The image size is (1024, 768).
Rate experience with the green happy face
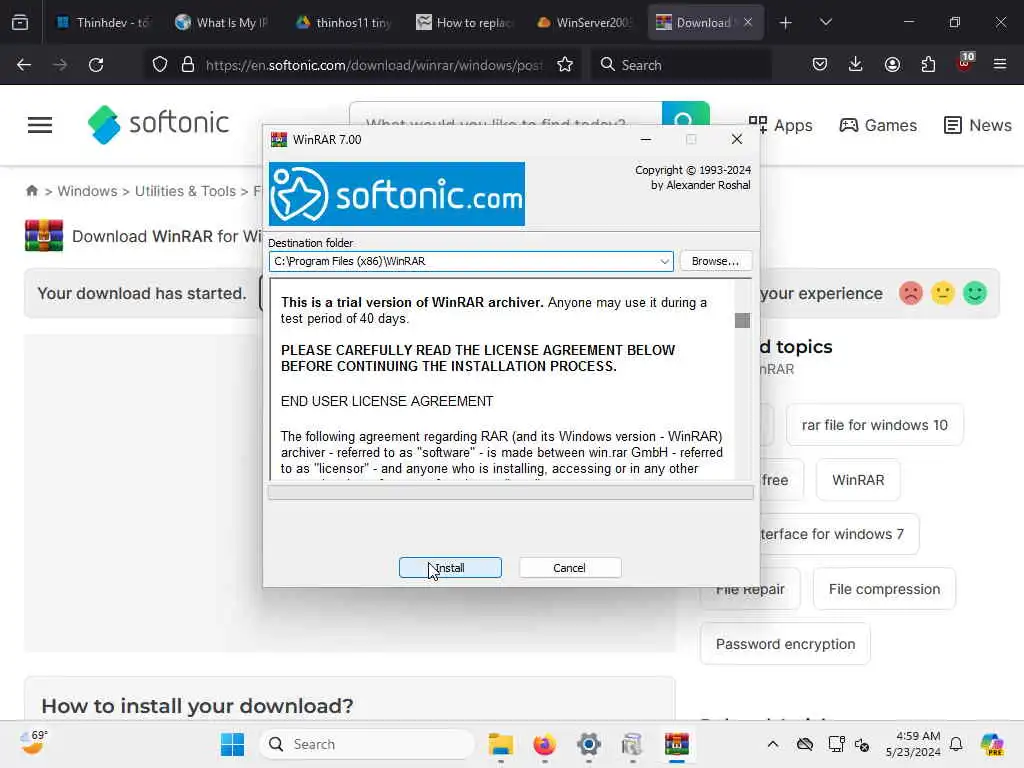point(974,293)
